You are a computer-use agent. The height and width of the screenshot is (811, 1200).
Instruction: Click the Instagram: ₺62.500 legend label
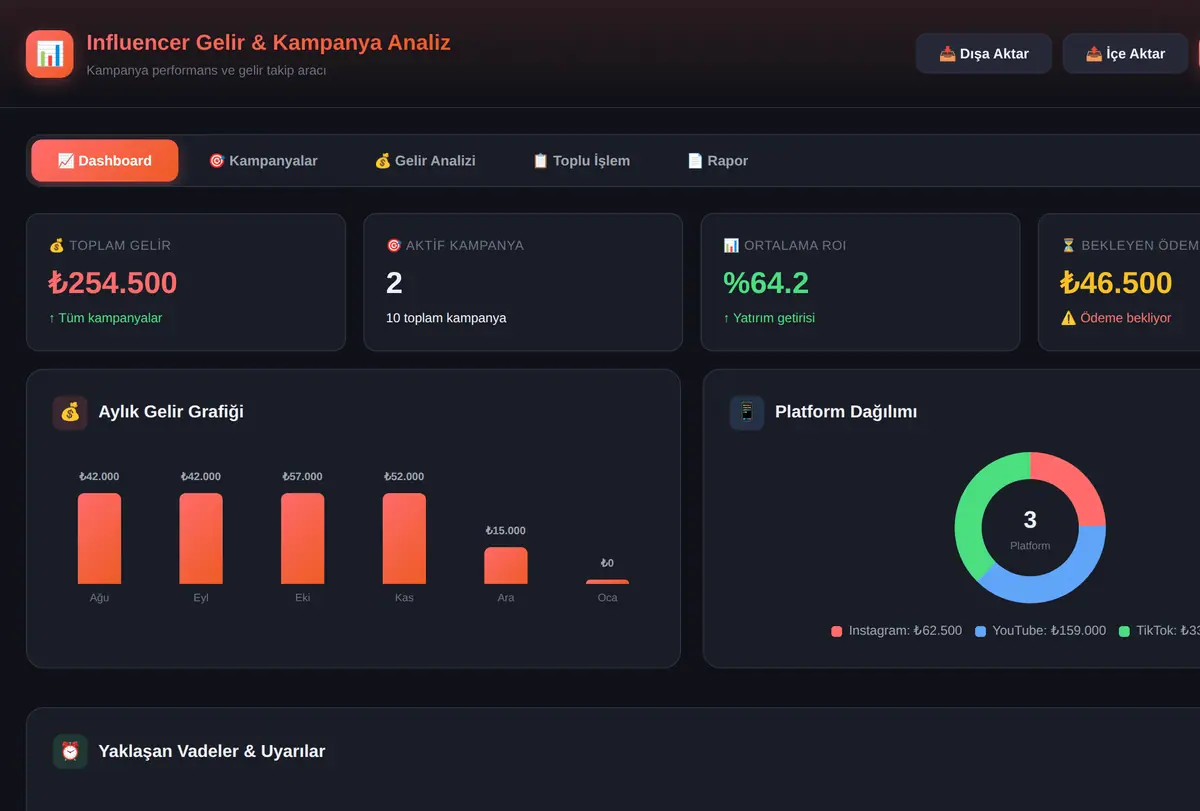905,631
